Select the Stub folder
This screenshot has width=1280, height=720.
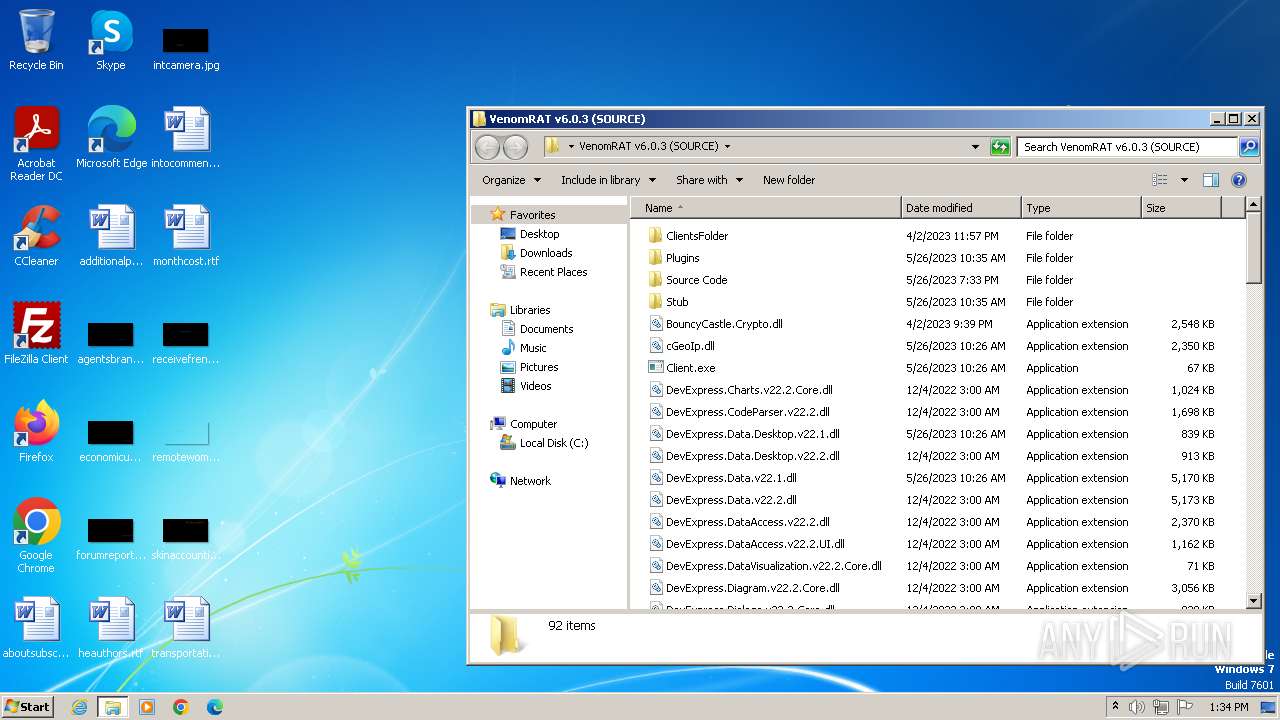click(x=668, y=302)
